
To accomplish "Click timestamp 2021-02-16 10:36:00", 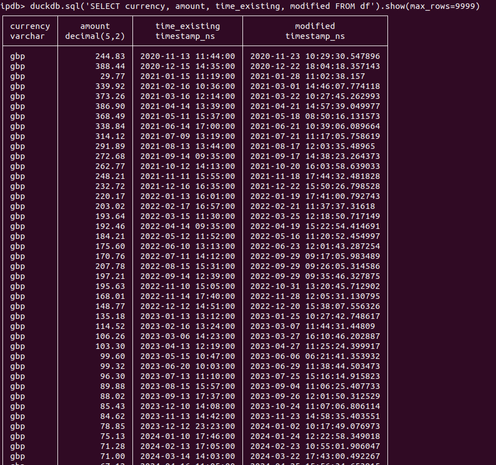I will tap(188, 86).
